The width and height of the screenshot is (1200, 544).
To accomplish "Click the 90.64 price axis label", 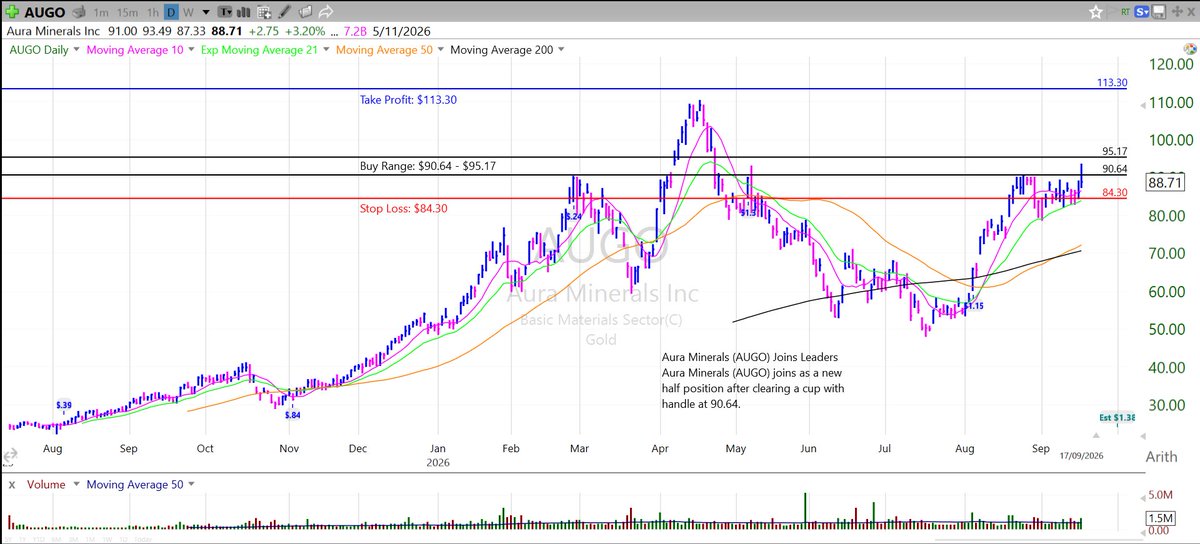I will click(x=1115, y=169).
